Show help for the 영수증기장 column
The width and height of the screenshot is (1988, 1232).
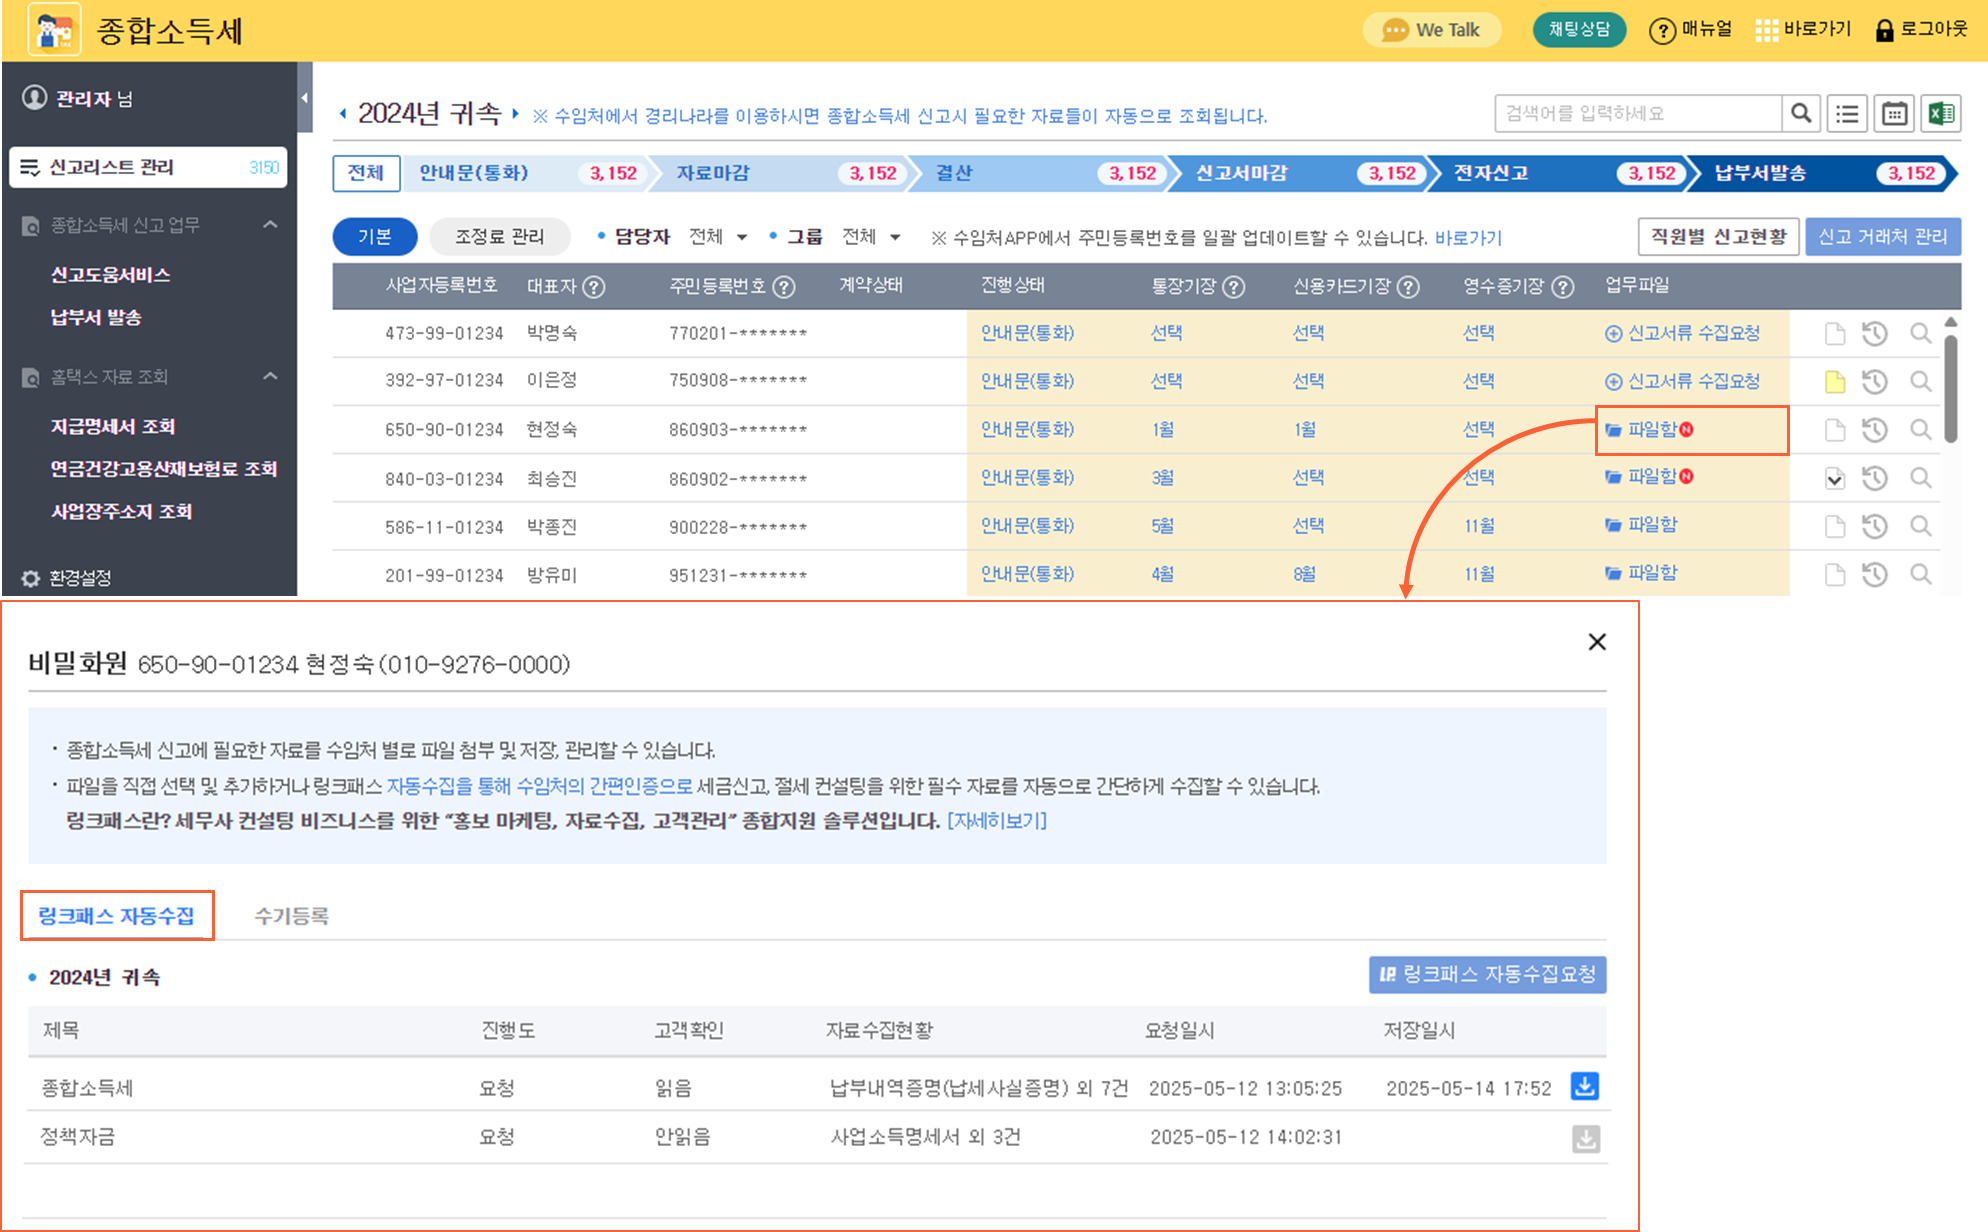1563,288
